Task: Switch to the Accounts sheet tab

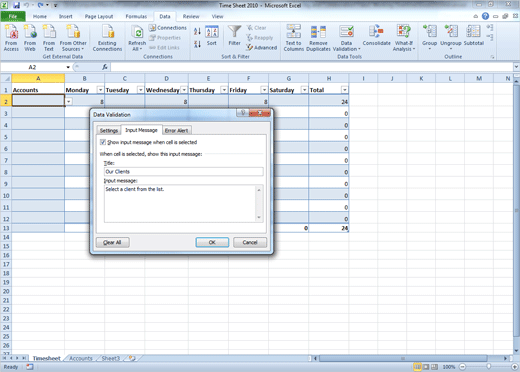Action: pos(81,358)
